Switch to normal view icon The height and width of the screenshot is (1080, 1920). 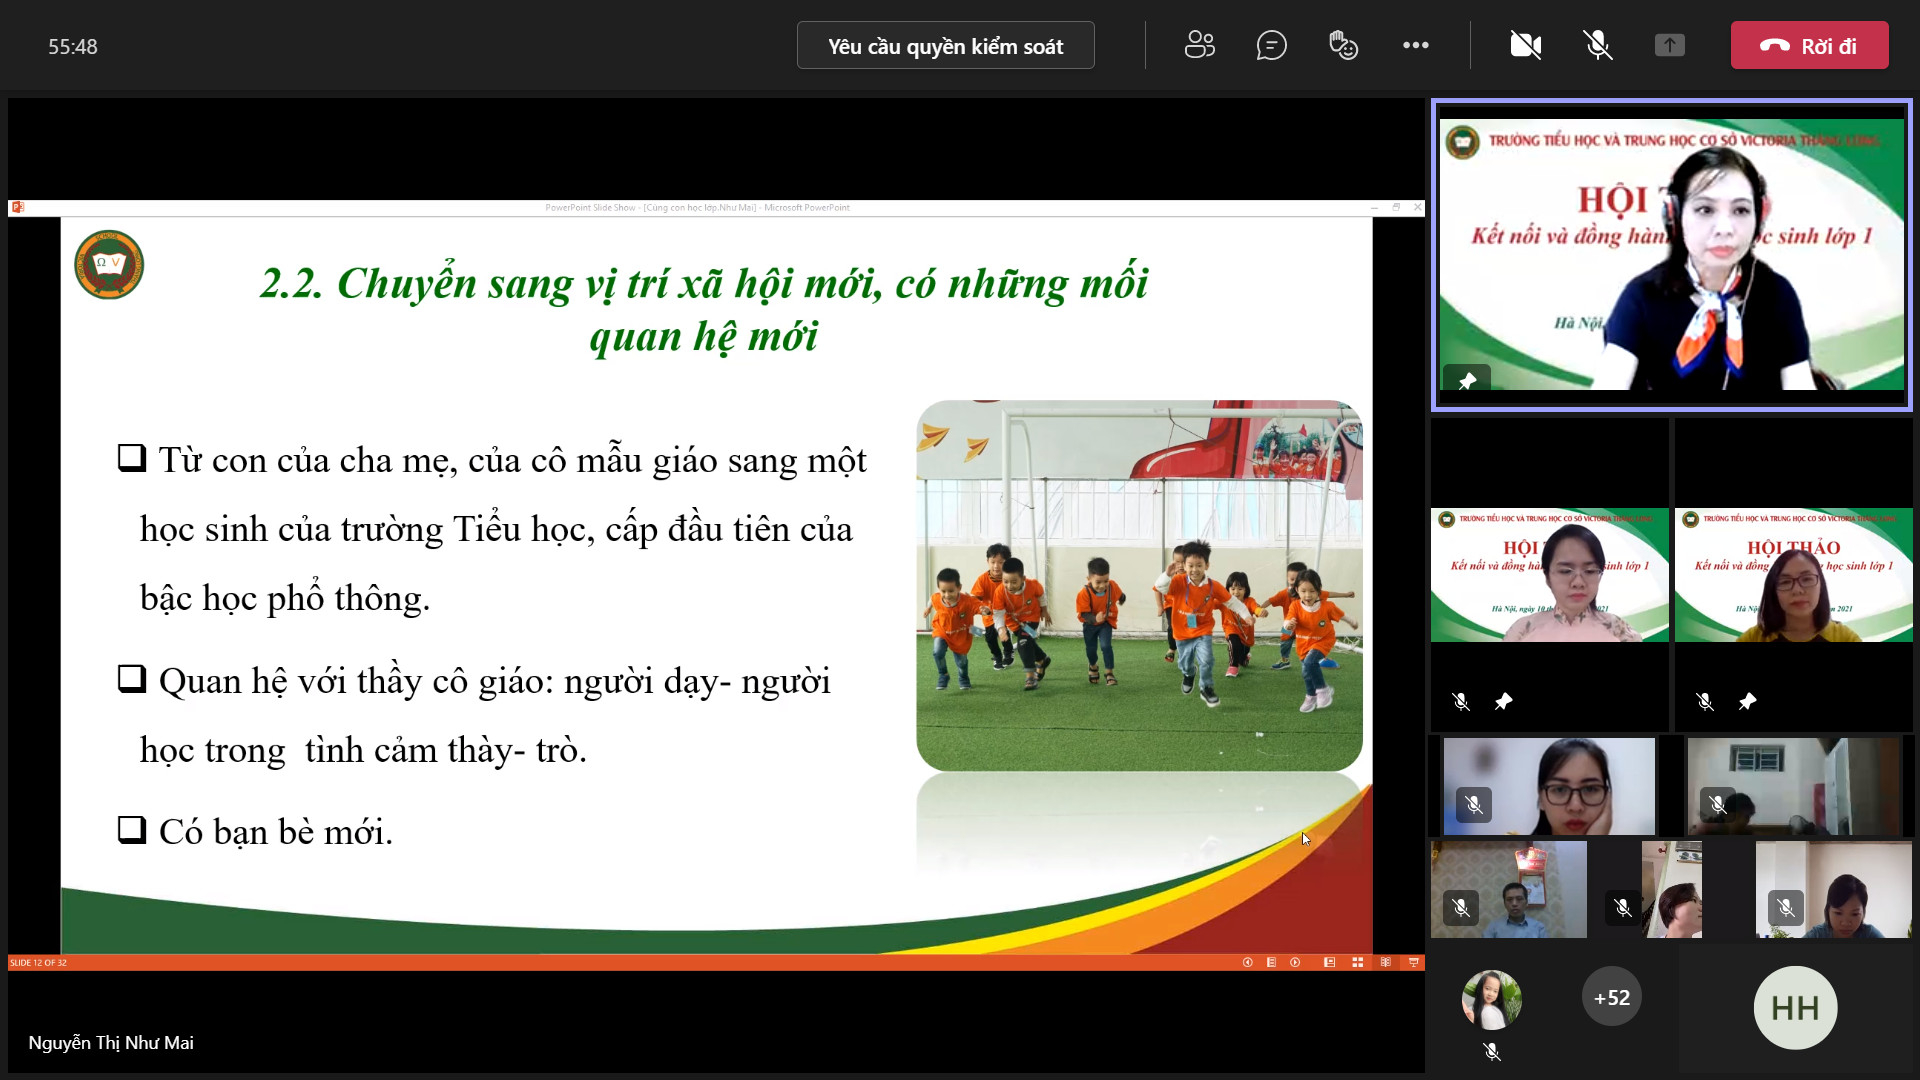point(1329,962)
